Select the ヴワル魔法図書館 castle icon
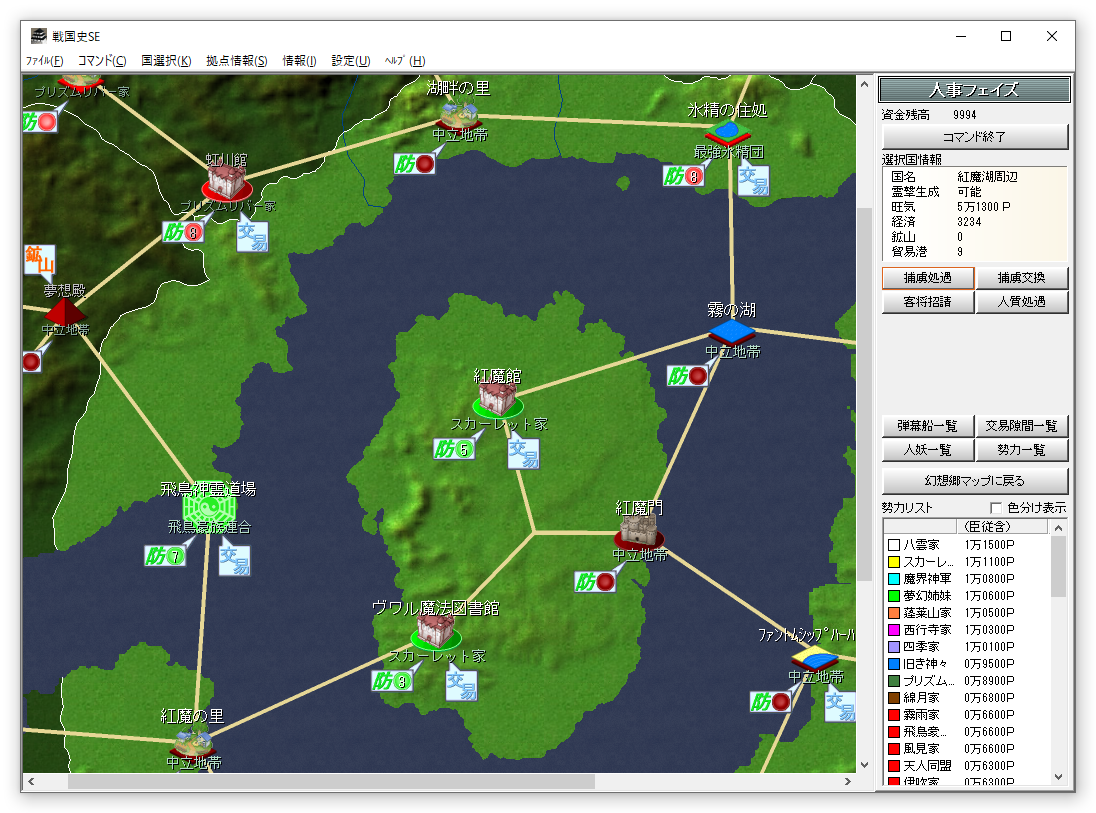Viewport: 1096px width, 813px height. 436,630
